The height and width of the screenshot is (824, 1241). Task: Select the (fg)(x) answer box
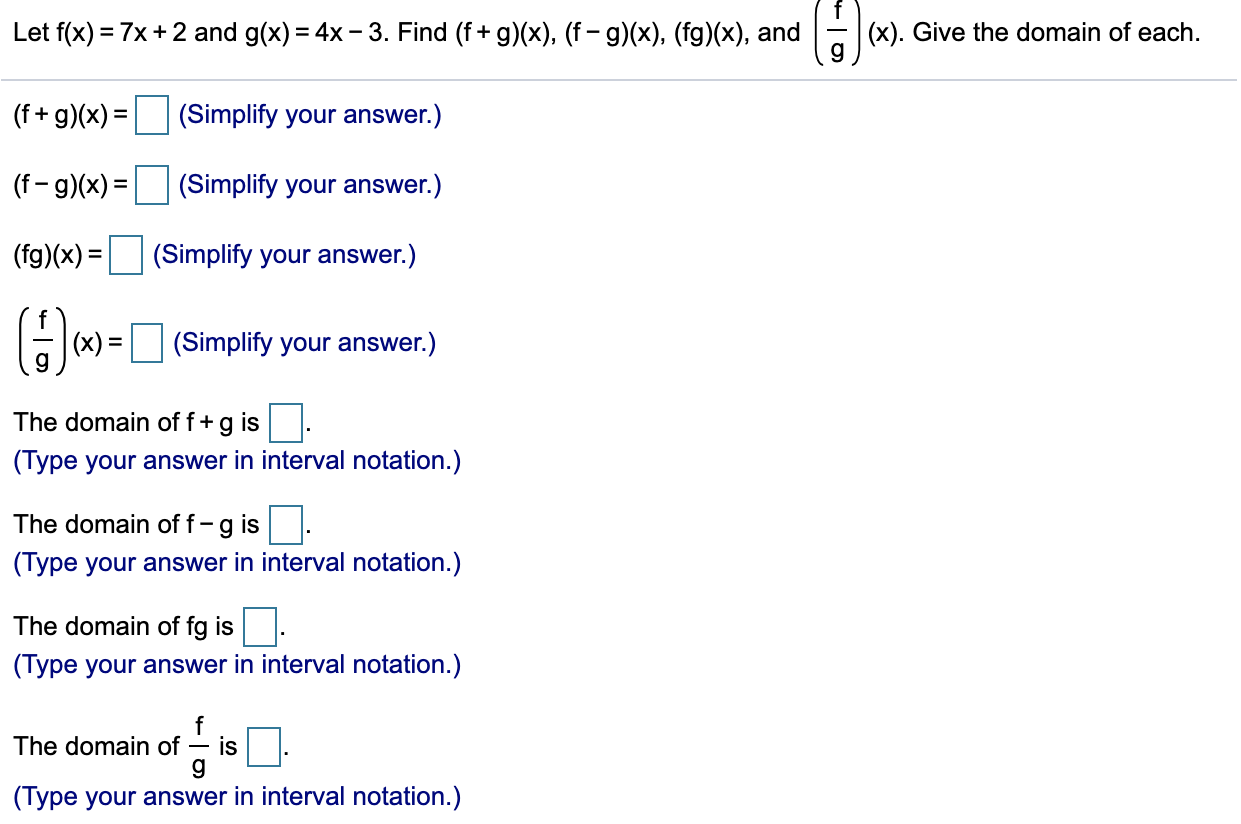125,255
